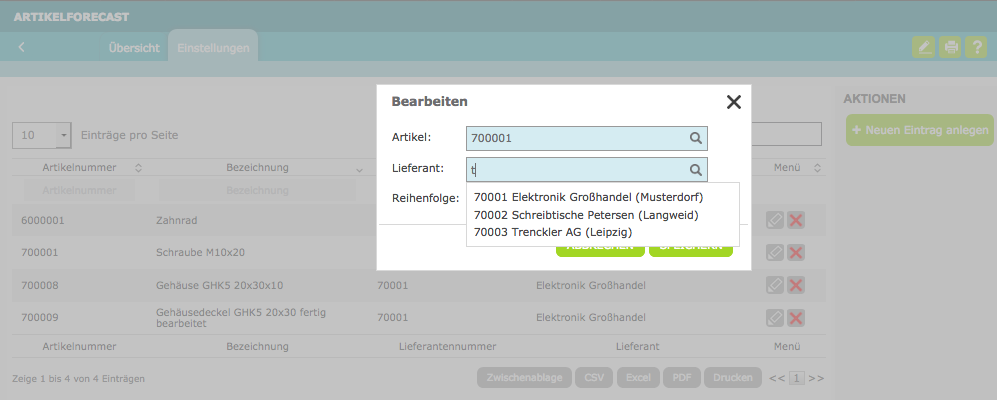Click the pencil edit icon in top toolbar
Screen dimensions: 997x400
click(923, 47)
